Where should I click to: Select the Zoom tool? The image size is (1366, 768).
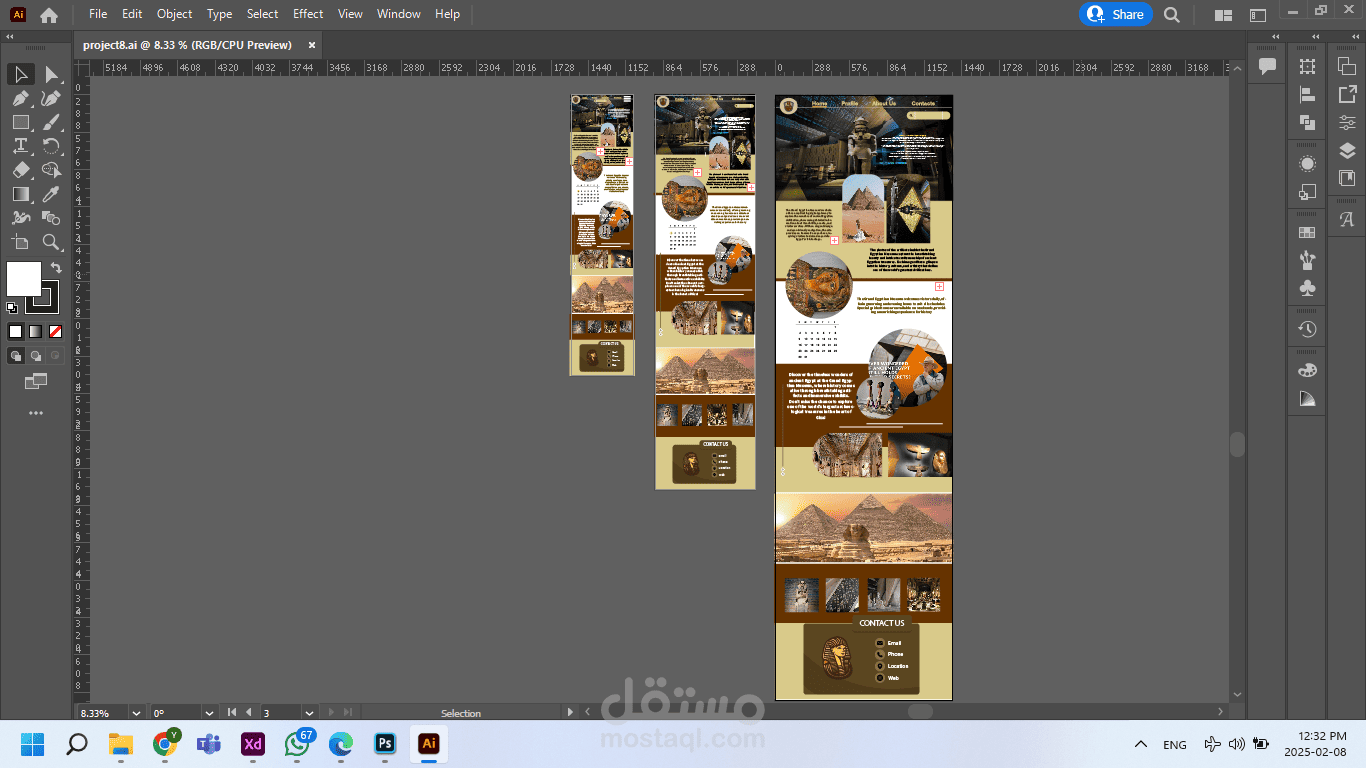[52, 243]
